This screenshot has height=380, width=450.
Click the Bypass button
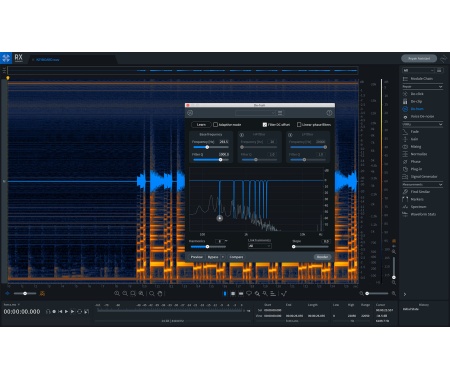coord(213,257)
